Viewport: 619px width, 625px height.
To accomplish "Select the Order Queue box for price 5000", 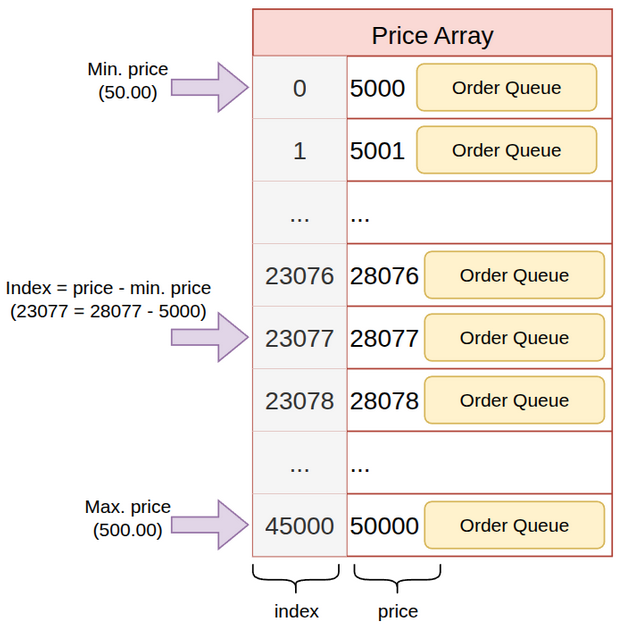I will click(x=506, y=88).
